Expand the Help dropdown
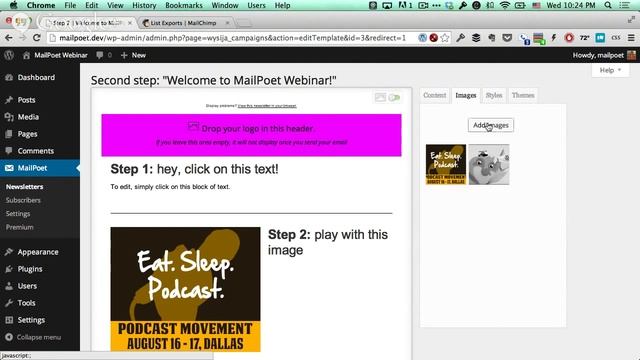This screenshot has height=360, width=640. 610,70
